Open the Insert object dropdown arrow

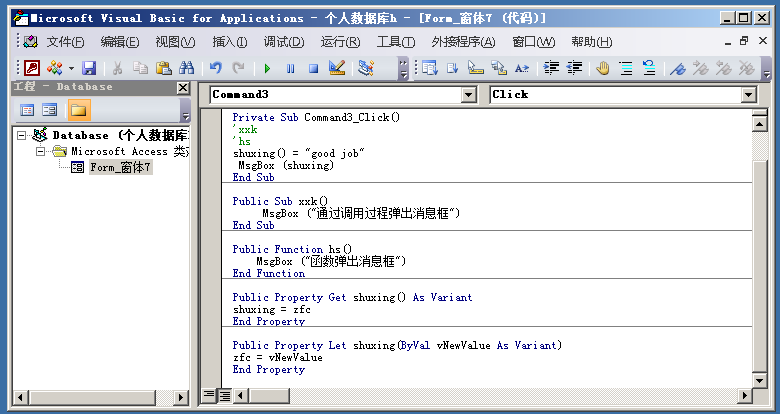click(x=71, y=68)
